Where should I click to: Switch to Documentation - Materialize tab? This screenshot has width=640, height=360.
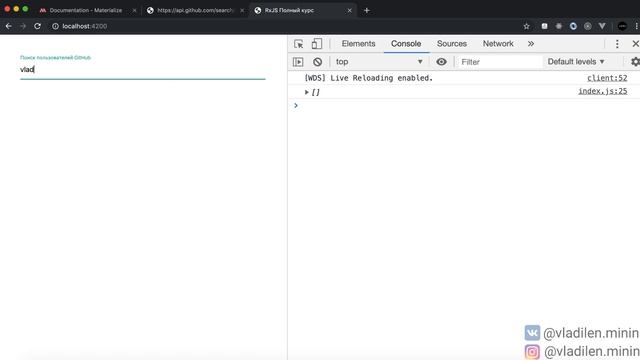tap(85, 10)
